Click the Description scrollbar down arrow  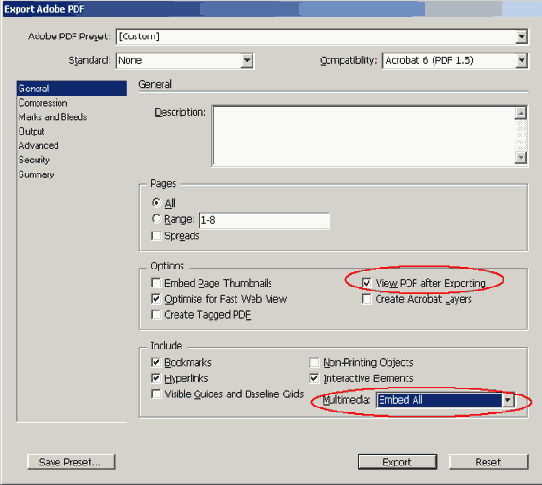pyautogui.click(x=521, y=158)
